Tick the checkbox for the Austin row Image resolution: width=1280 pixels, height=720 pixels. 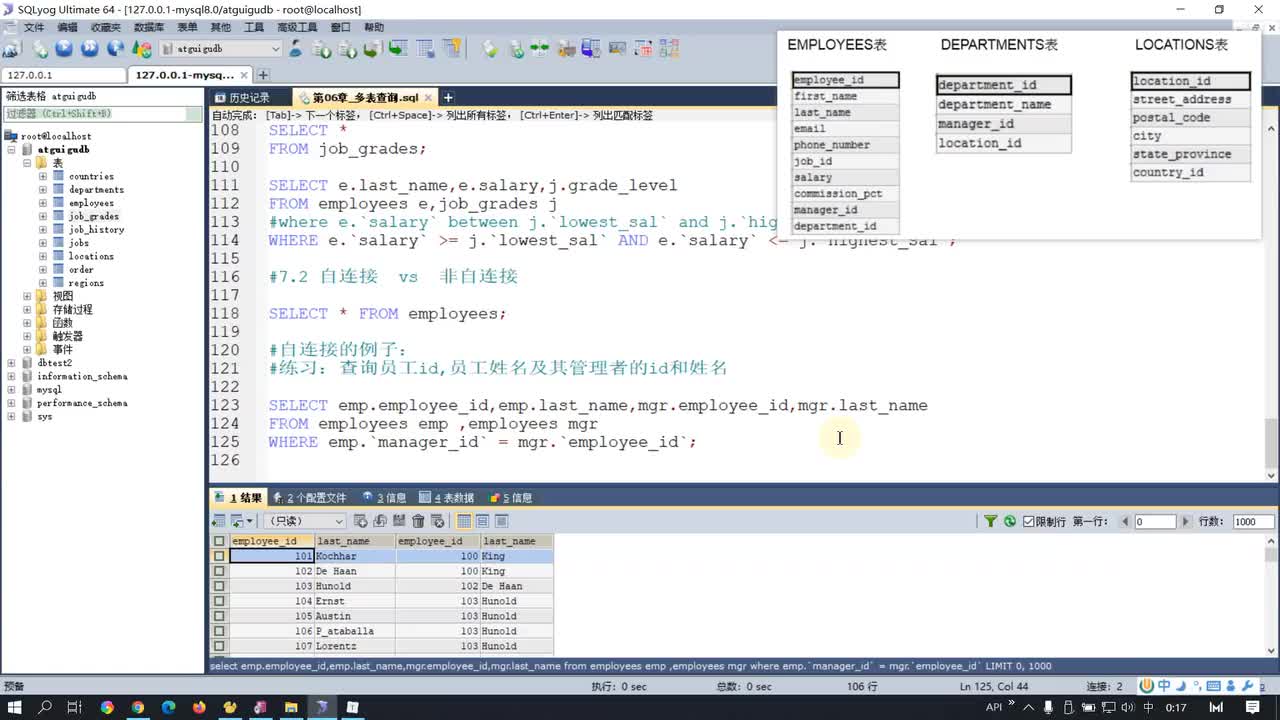(219, 616)
